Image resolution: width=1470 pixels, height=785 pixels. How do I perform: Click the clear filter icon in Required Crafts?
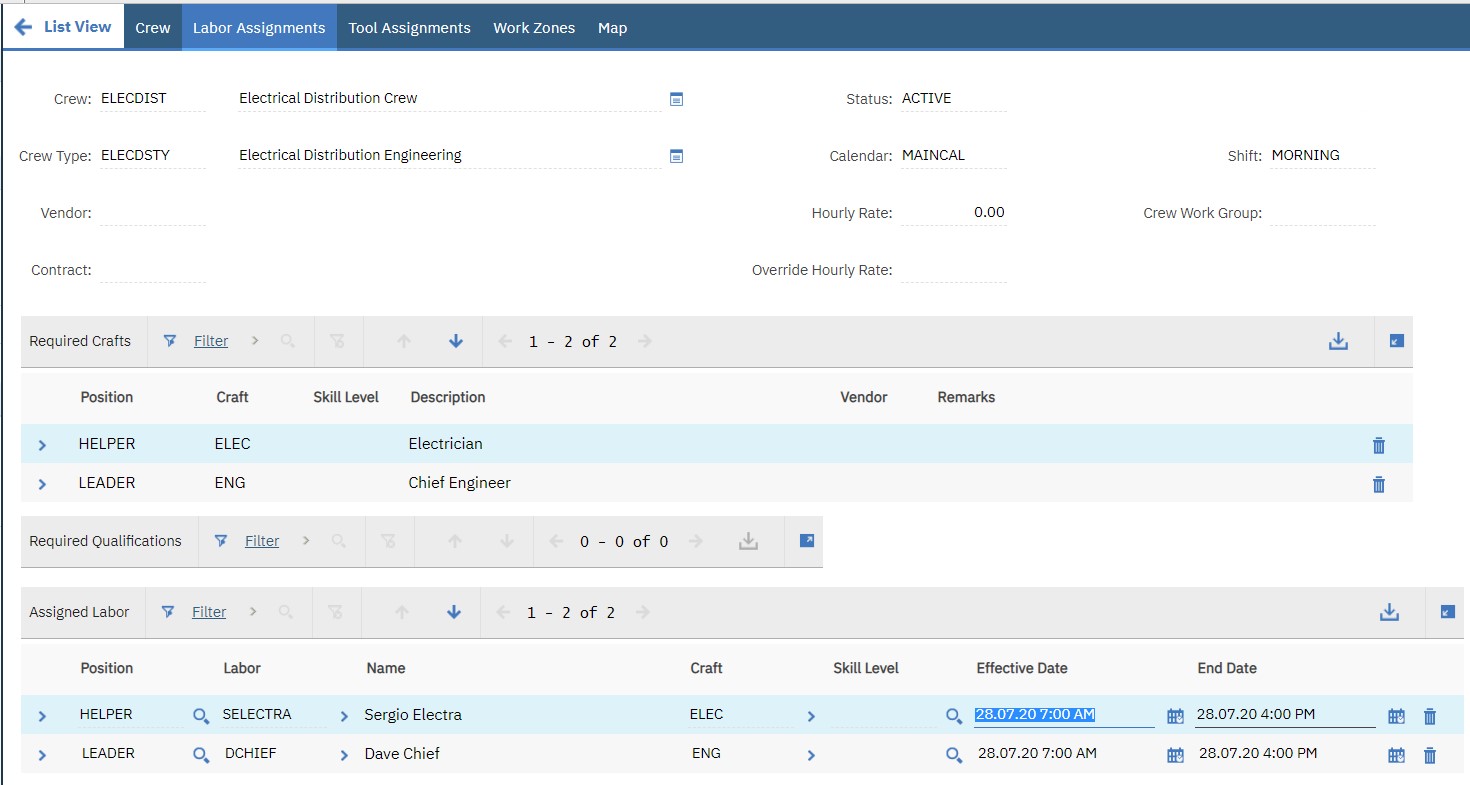click(x=337, y=340)
